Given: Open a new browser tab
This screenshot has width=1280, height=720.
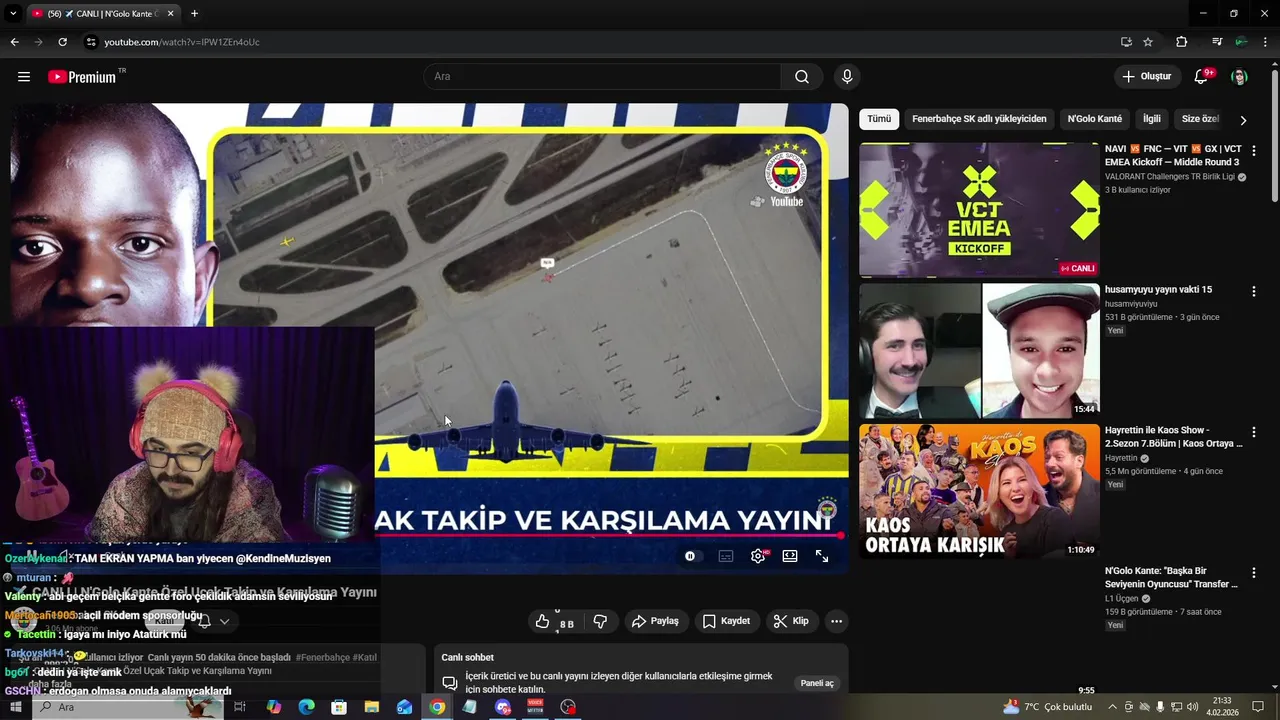Looking at the screenshot, I should [x=194, y=14].
